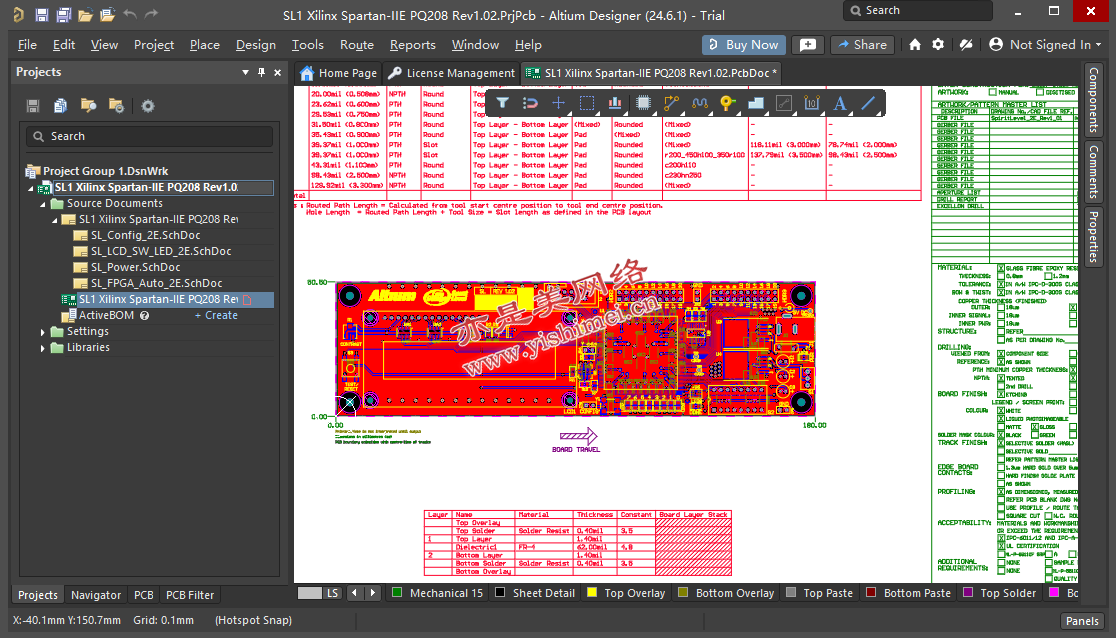Click the Redo arrow
The height and width of the screenshot is (638, 1116).
click(151, 14)
